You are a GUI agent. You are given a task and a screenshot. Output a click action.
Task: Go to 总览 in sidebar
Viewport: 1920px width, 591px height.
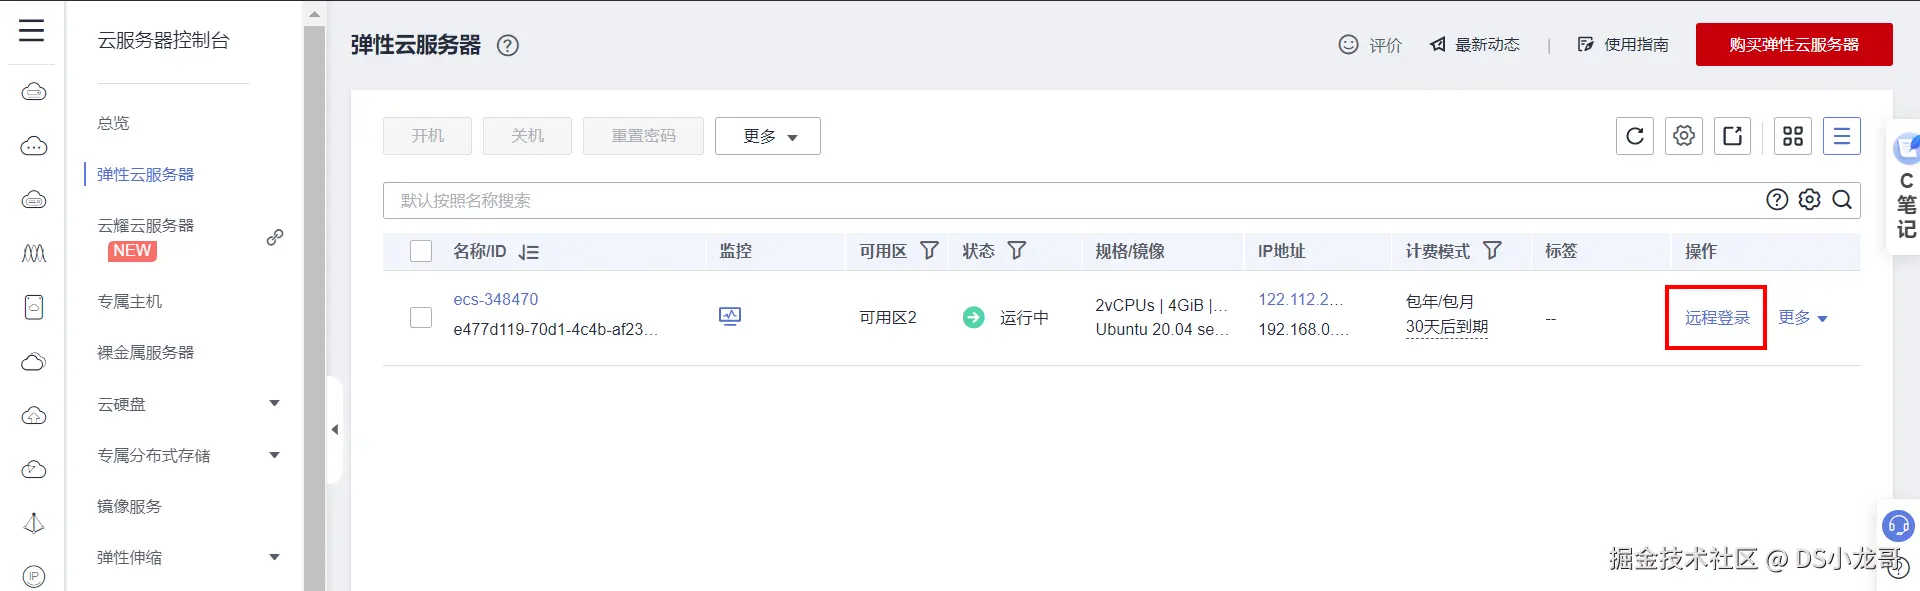[113, 123]
